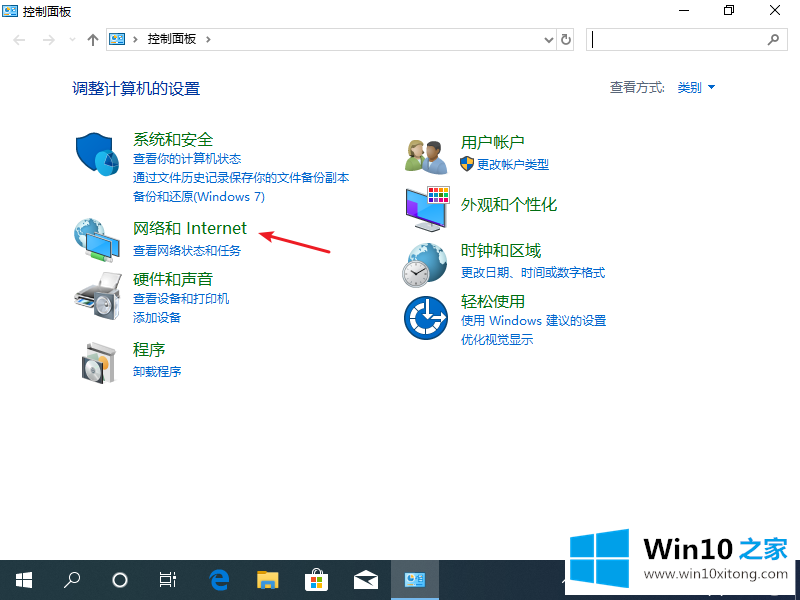Minimize the Control Panel window

coord(684,11)
